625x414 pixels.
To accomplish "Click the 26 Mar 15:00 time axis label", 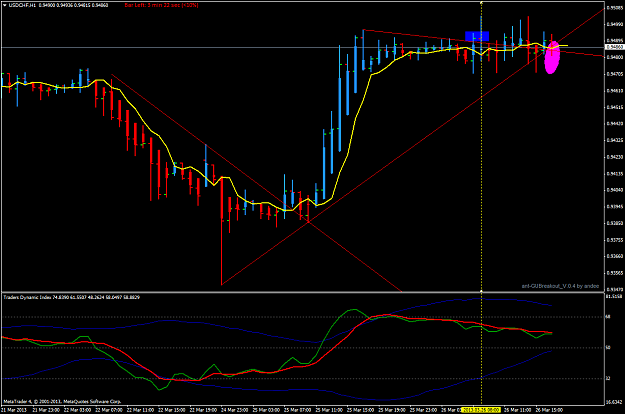I will coord(549,410).
